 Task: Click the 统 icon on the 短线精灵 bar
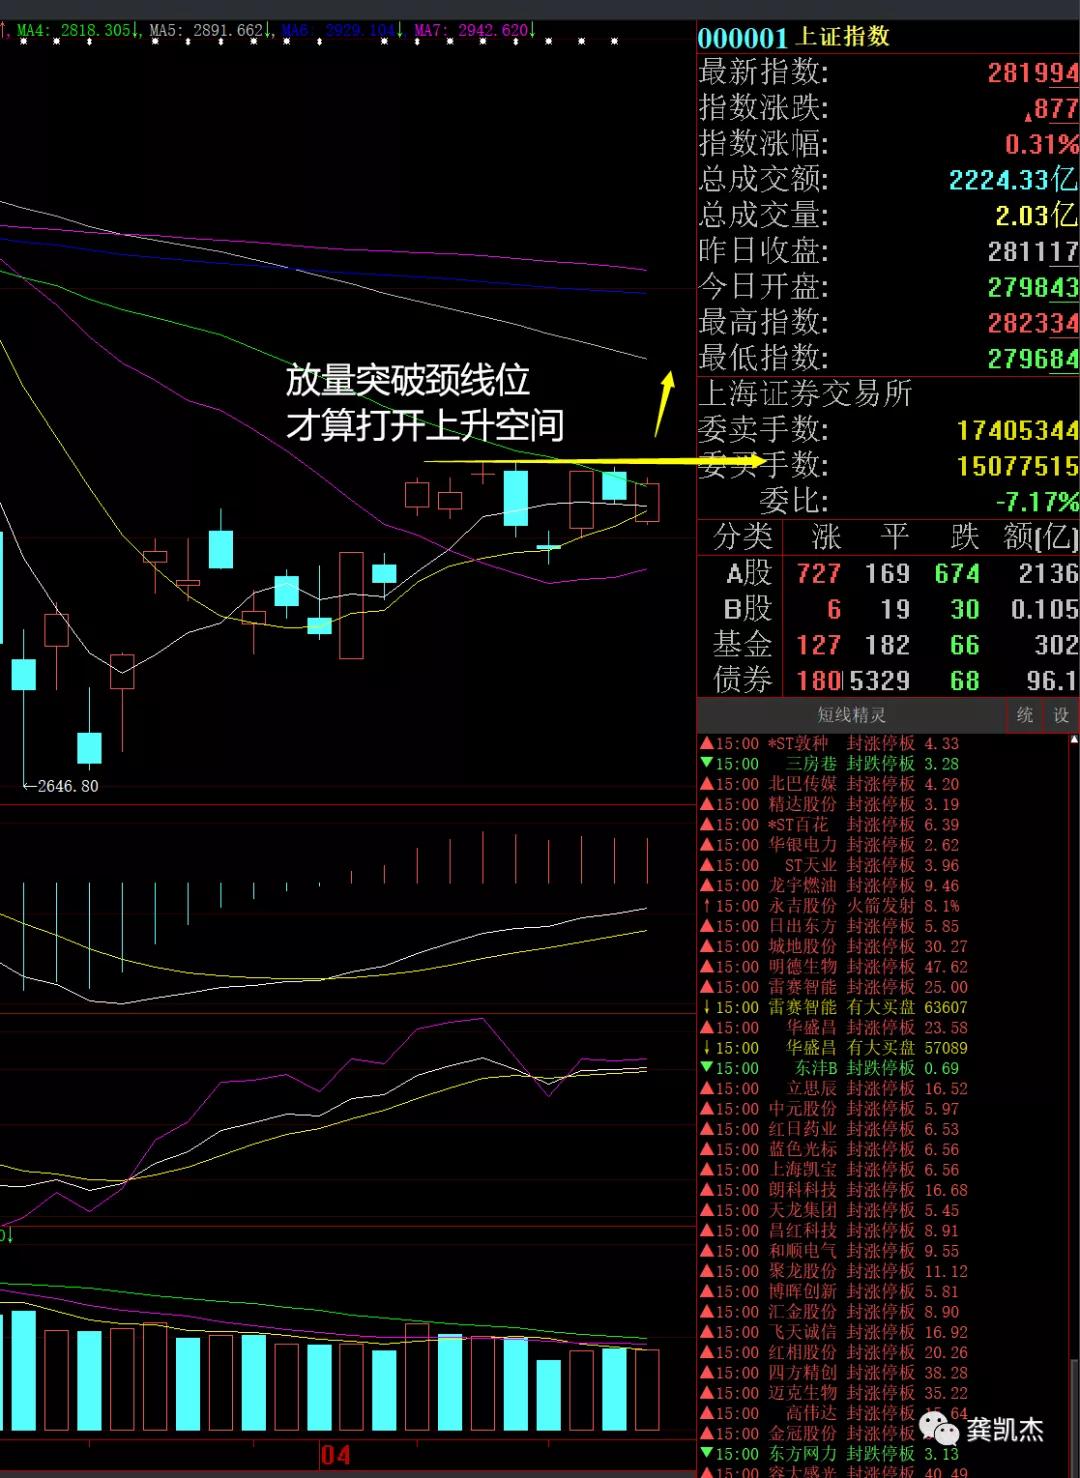1023,715
